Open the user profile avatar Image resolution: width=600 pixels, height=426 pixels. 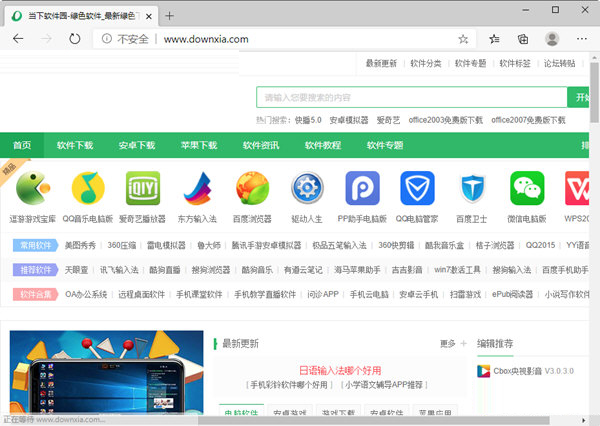(x=552, y=39)
